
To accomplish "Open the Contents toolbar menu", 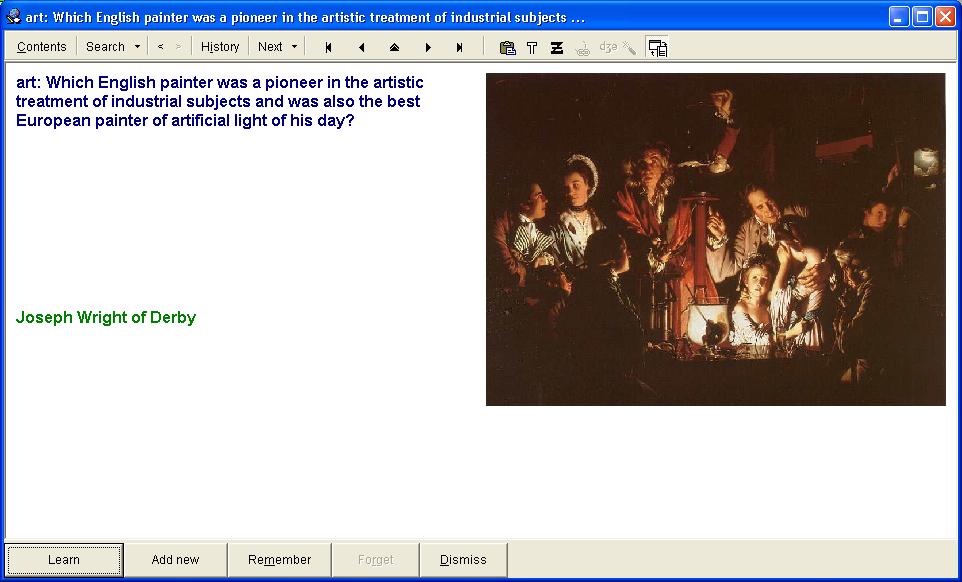I will coord(42,47).
